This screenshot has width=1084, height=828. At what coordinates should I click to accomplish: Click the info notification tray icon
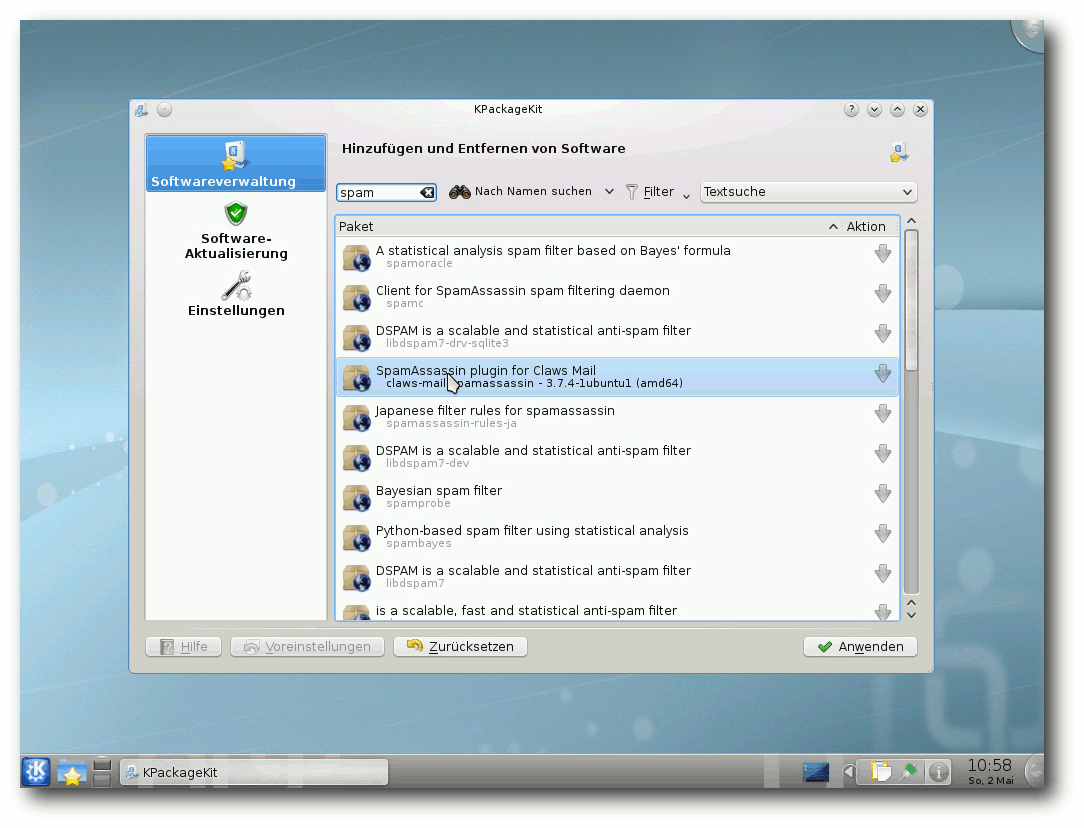point(938,771)
